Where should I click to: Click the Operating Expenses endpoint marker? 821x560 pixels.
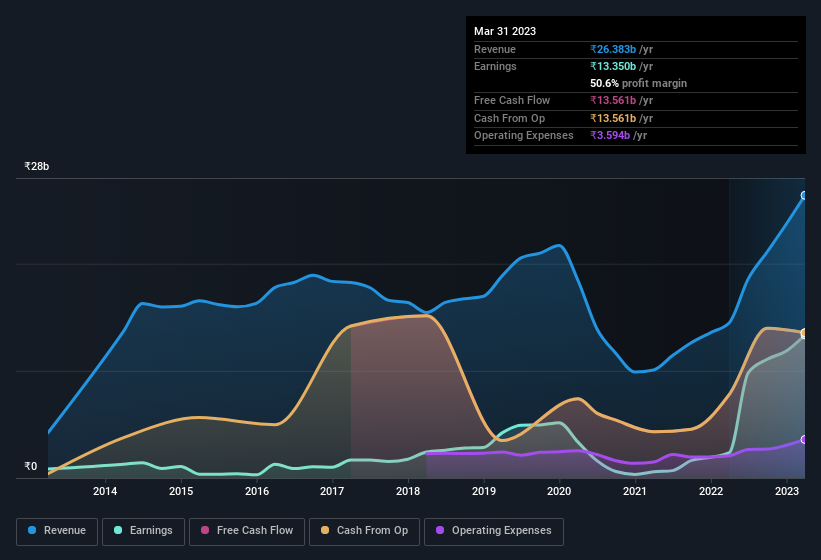[804, 440]
